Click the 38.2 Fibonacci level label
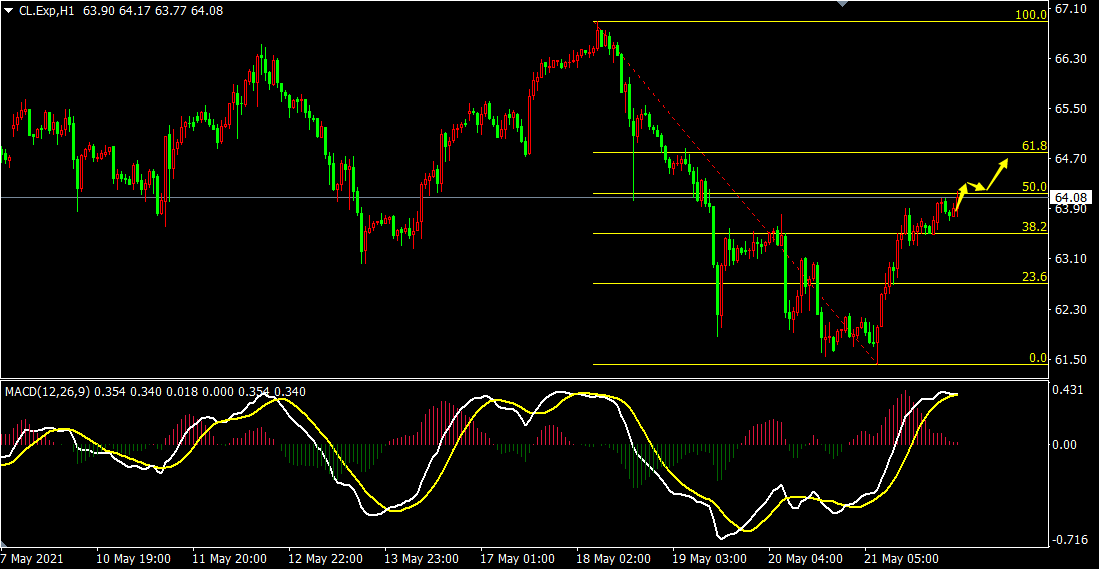Image resolution: width=1099 pixels, height=569 pixels. tap(1035, 227)
